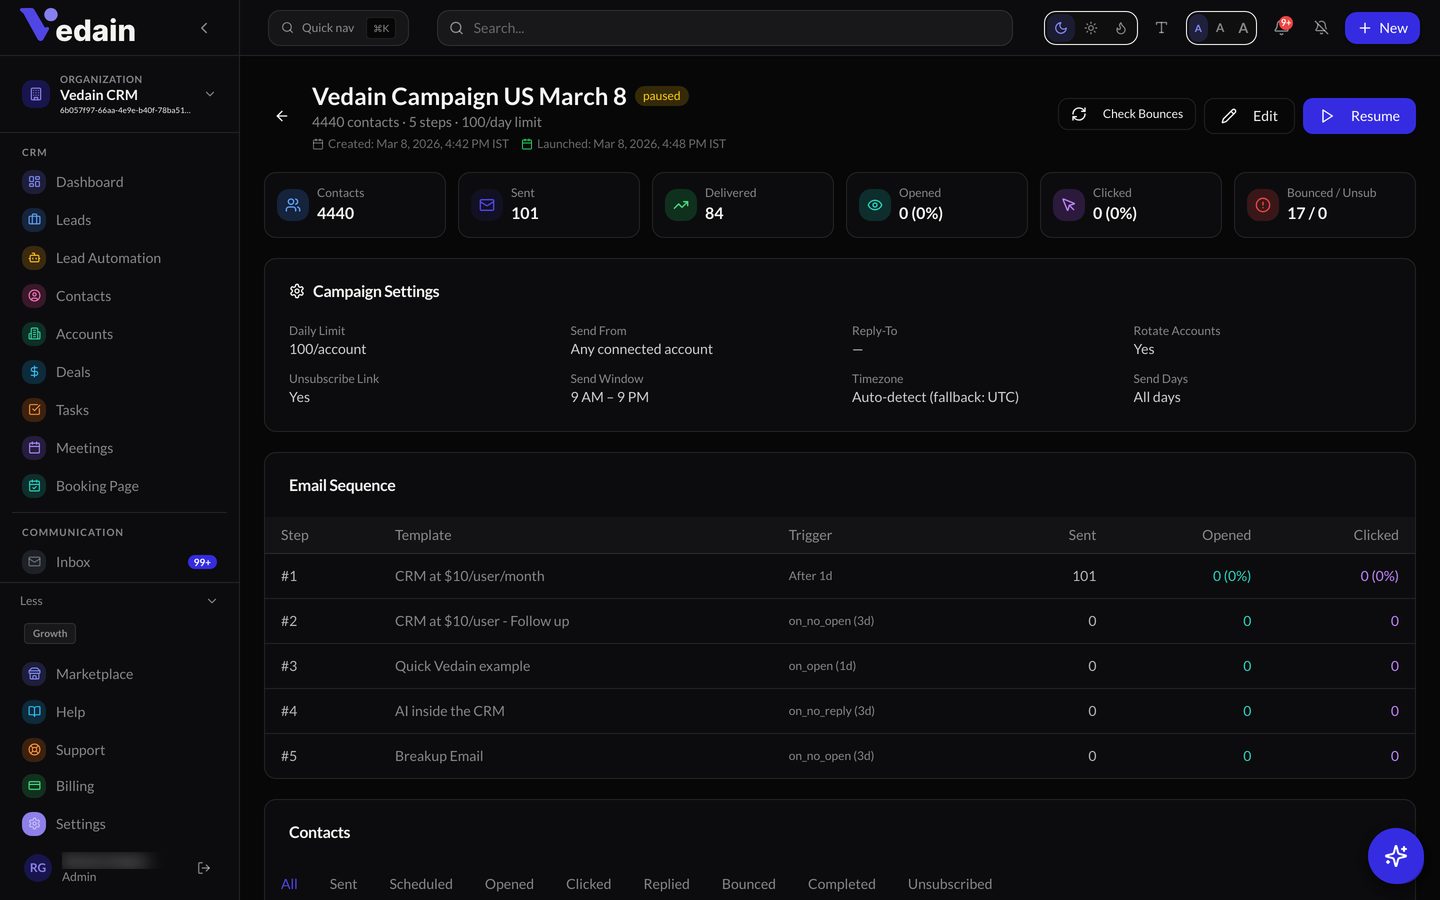1440x900 pixels.
Task: Switch to flame theme
Action: (1121, 28)
